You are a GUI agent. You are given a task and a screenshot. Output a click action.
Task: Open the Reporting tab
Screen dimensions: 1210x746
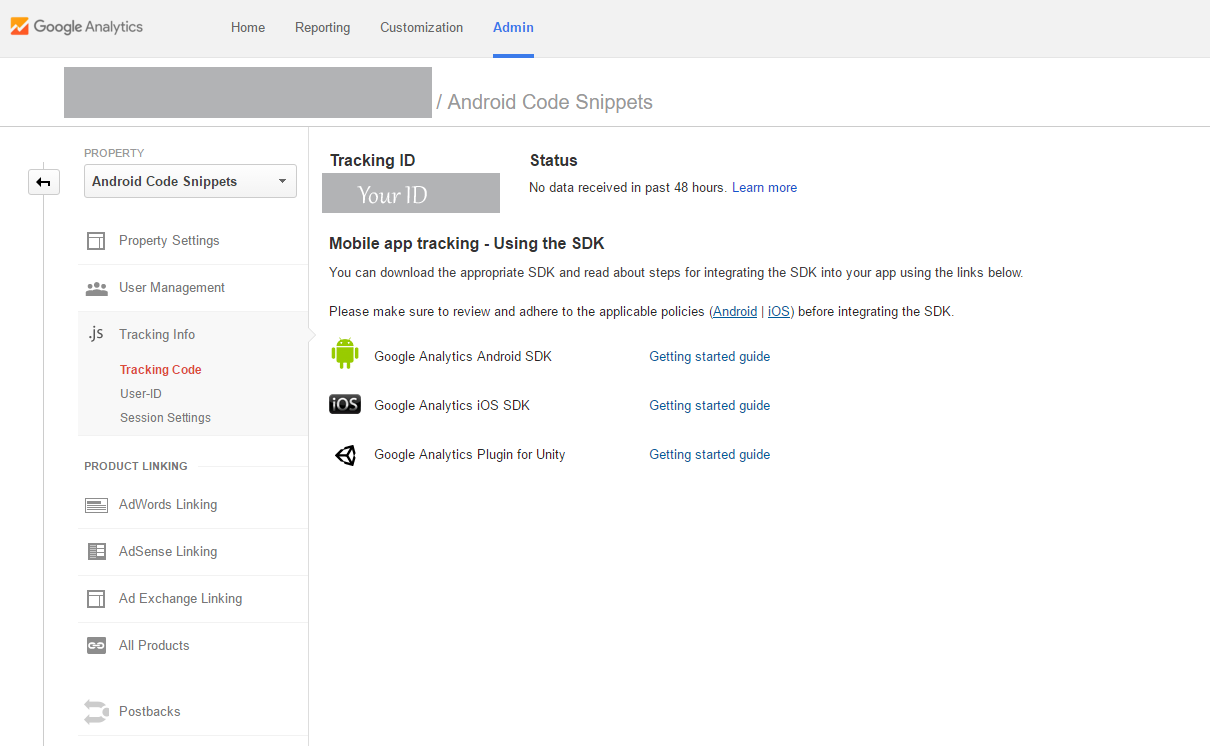[x=322, y=28]
